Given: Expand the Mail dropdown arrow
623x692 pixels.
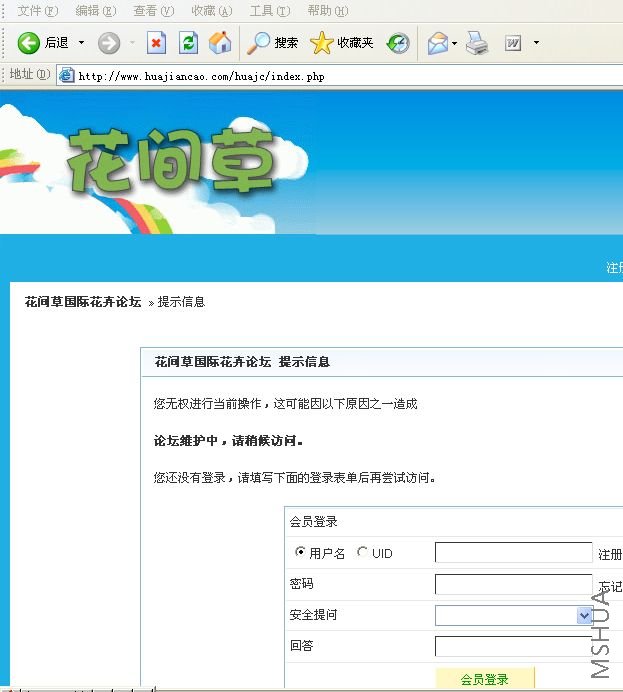Looking at the screenshot, I should coord(454,43).
